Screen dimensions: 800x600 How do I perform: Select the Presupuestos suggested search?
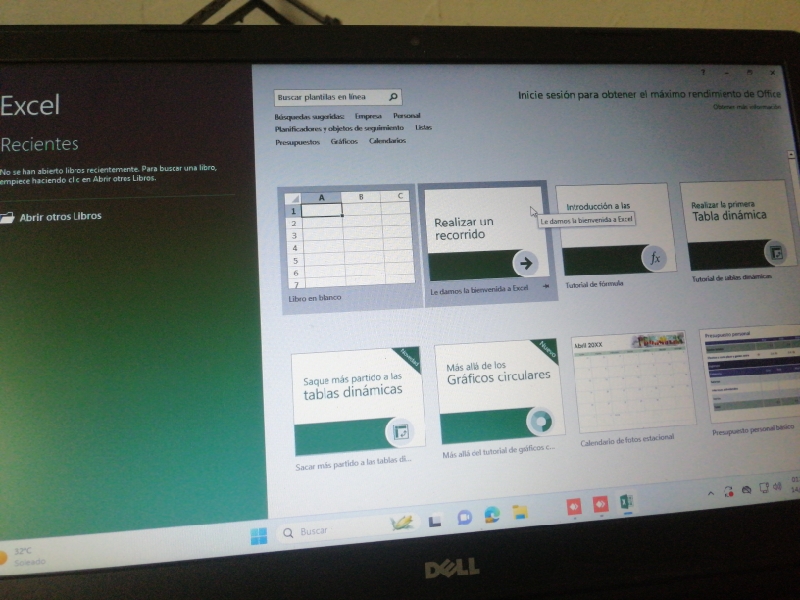[x=297, y=142]
